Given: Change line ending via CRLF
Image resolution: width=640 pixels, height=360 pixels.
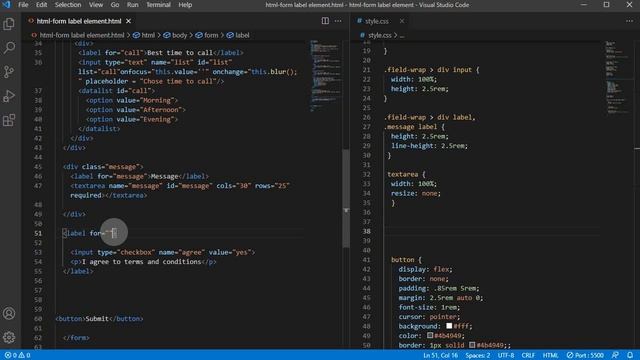Looking at the screenshot, I should (528, 355).
